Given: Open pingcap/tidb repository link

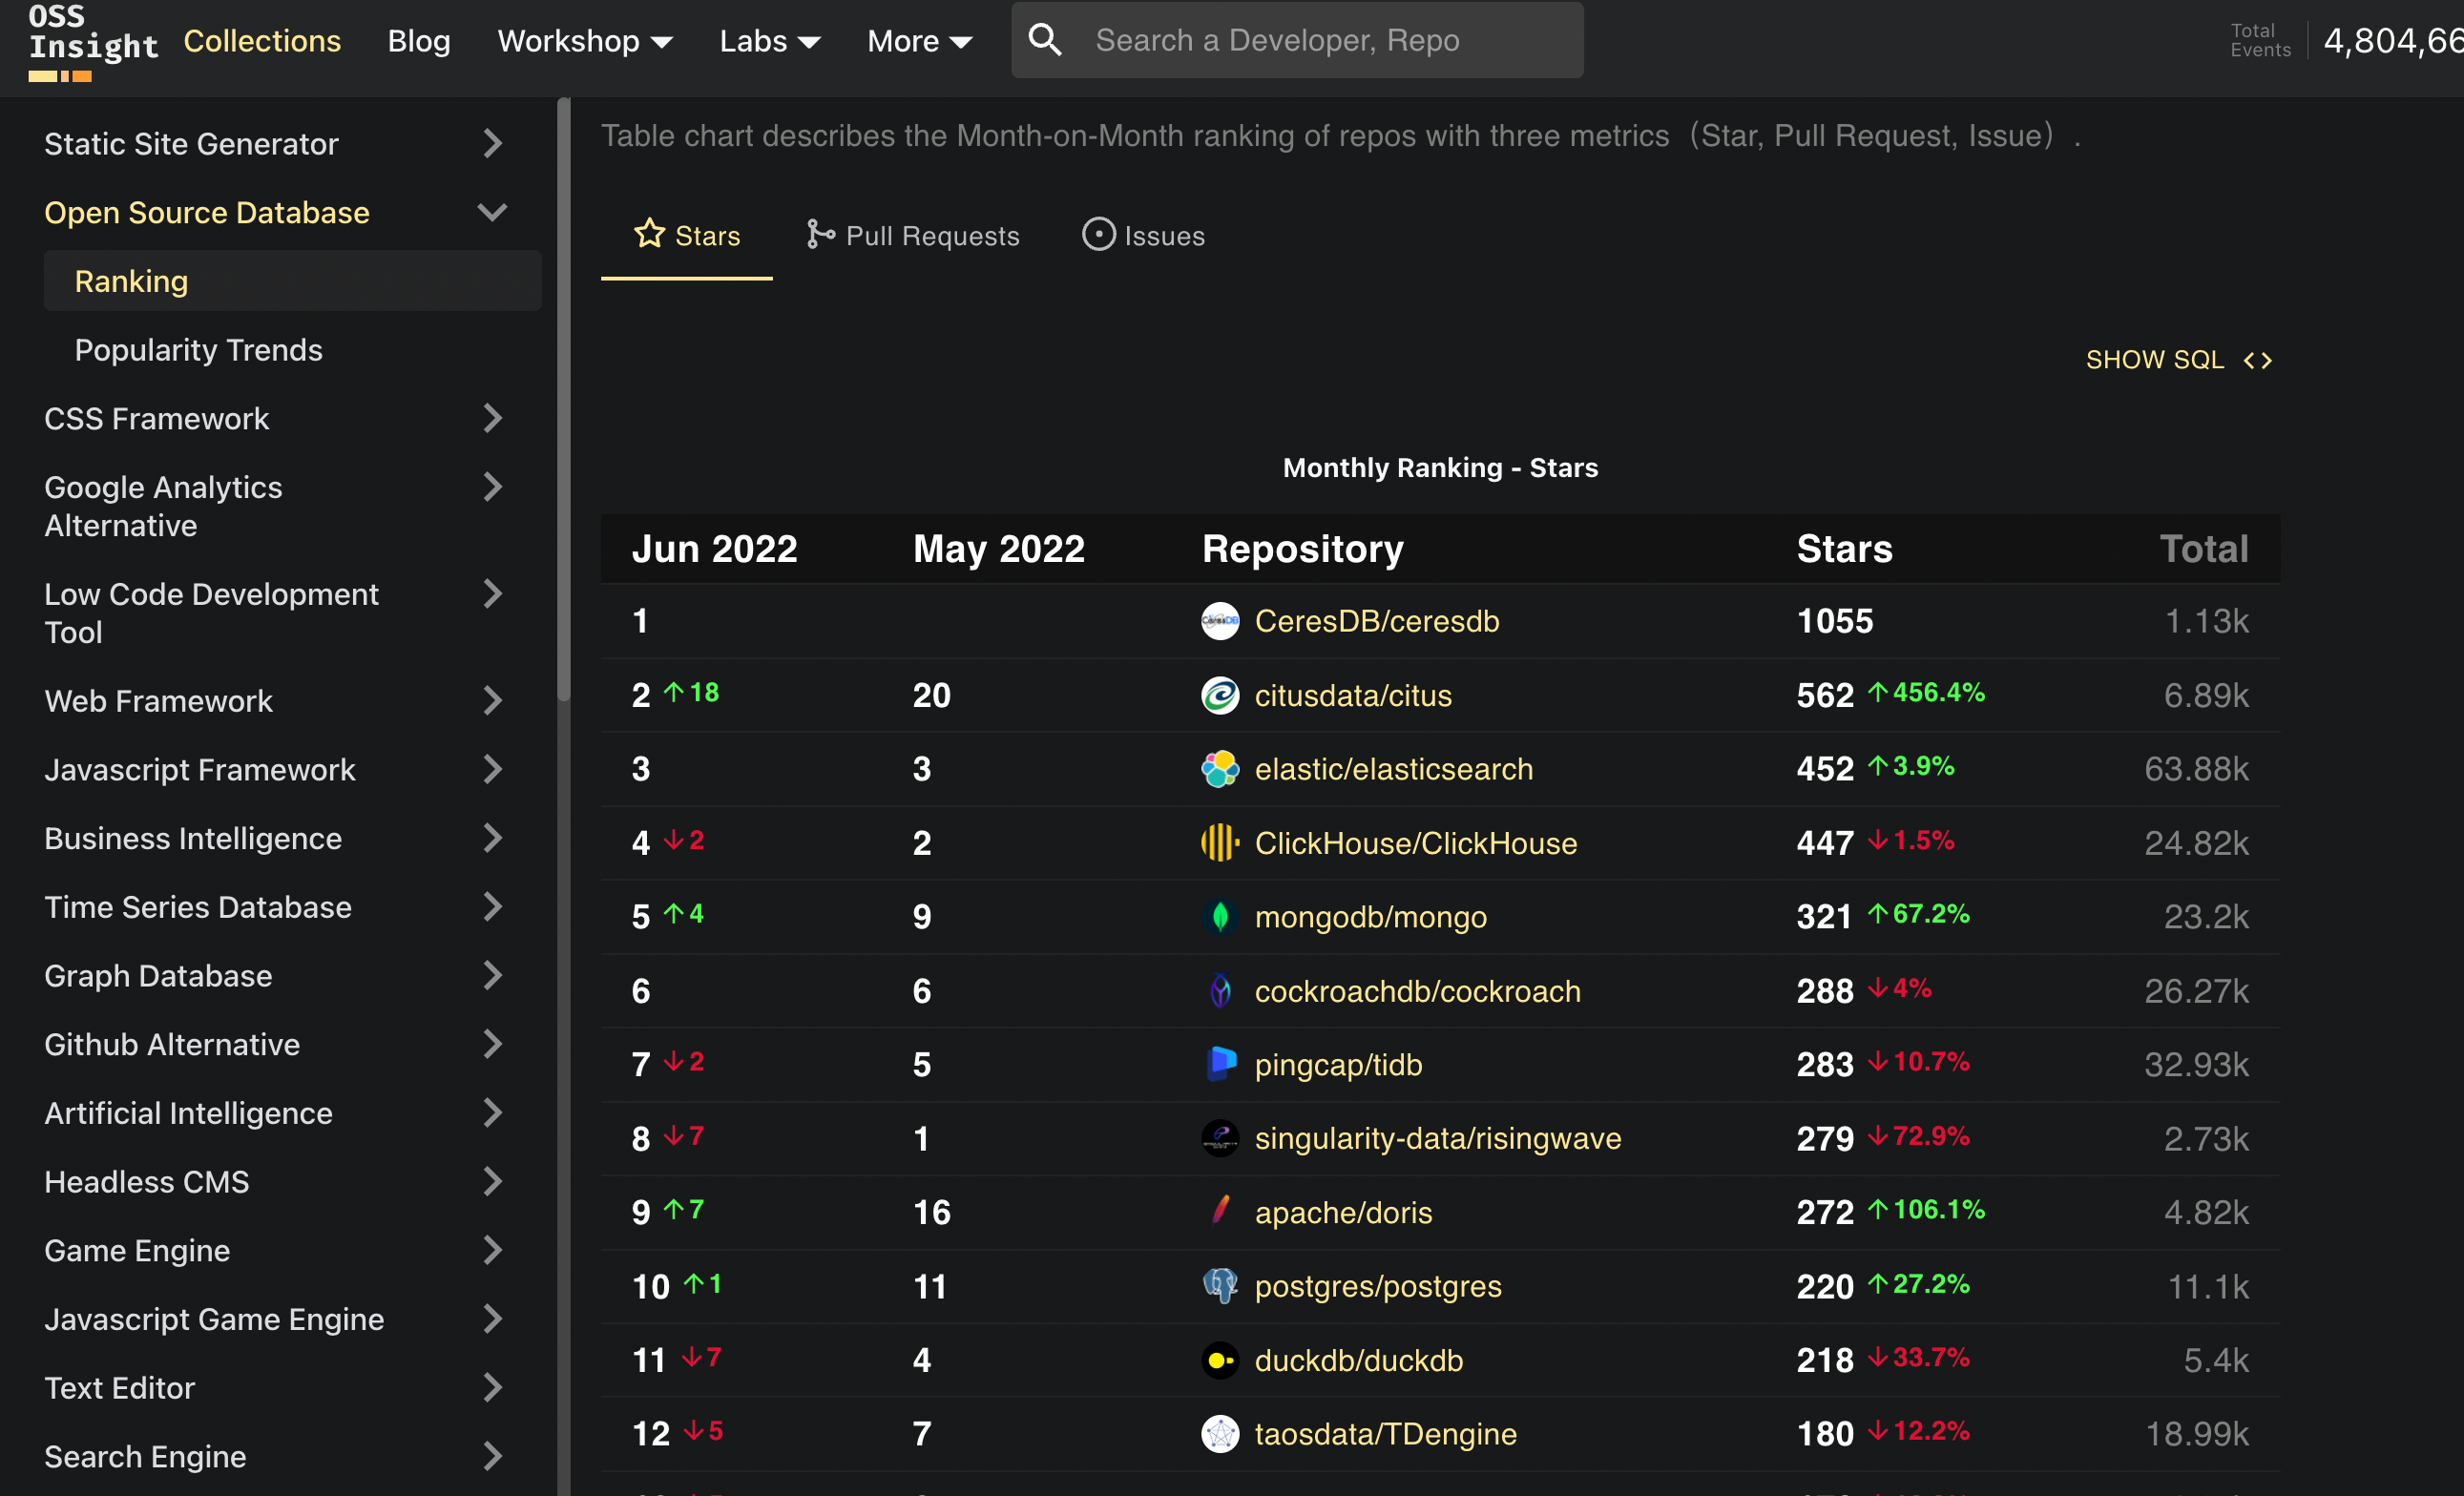Looking at the screenshot, I should tap(1338, 1064).
